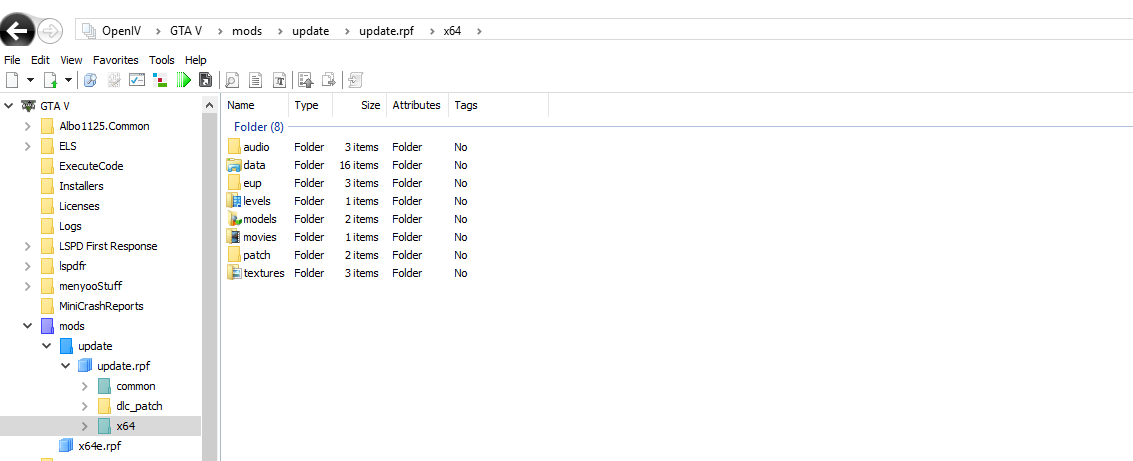Viewport: 1133px width, 461px height.
Task: Click GTA V in the address breadcrumb
Action: point(186,30)
